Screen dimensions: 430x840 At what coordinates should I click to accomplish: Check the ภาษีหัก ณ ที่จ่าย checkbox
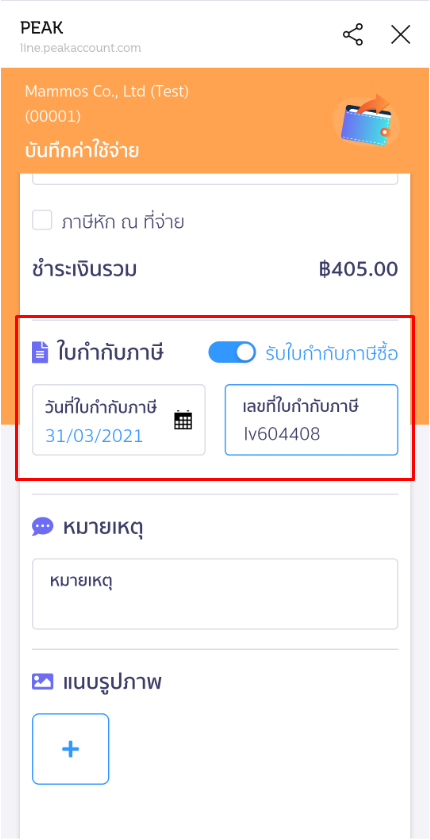(x=42, y=221)
